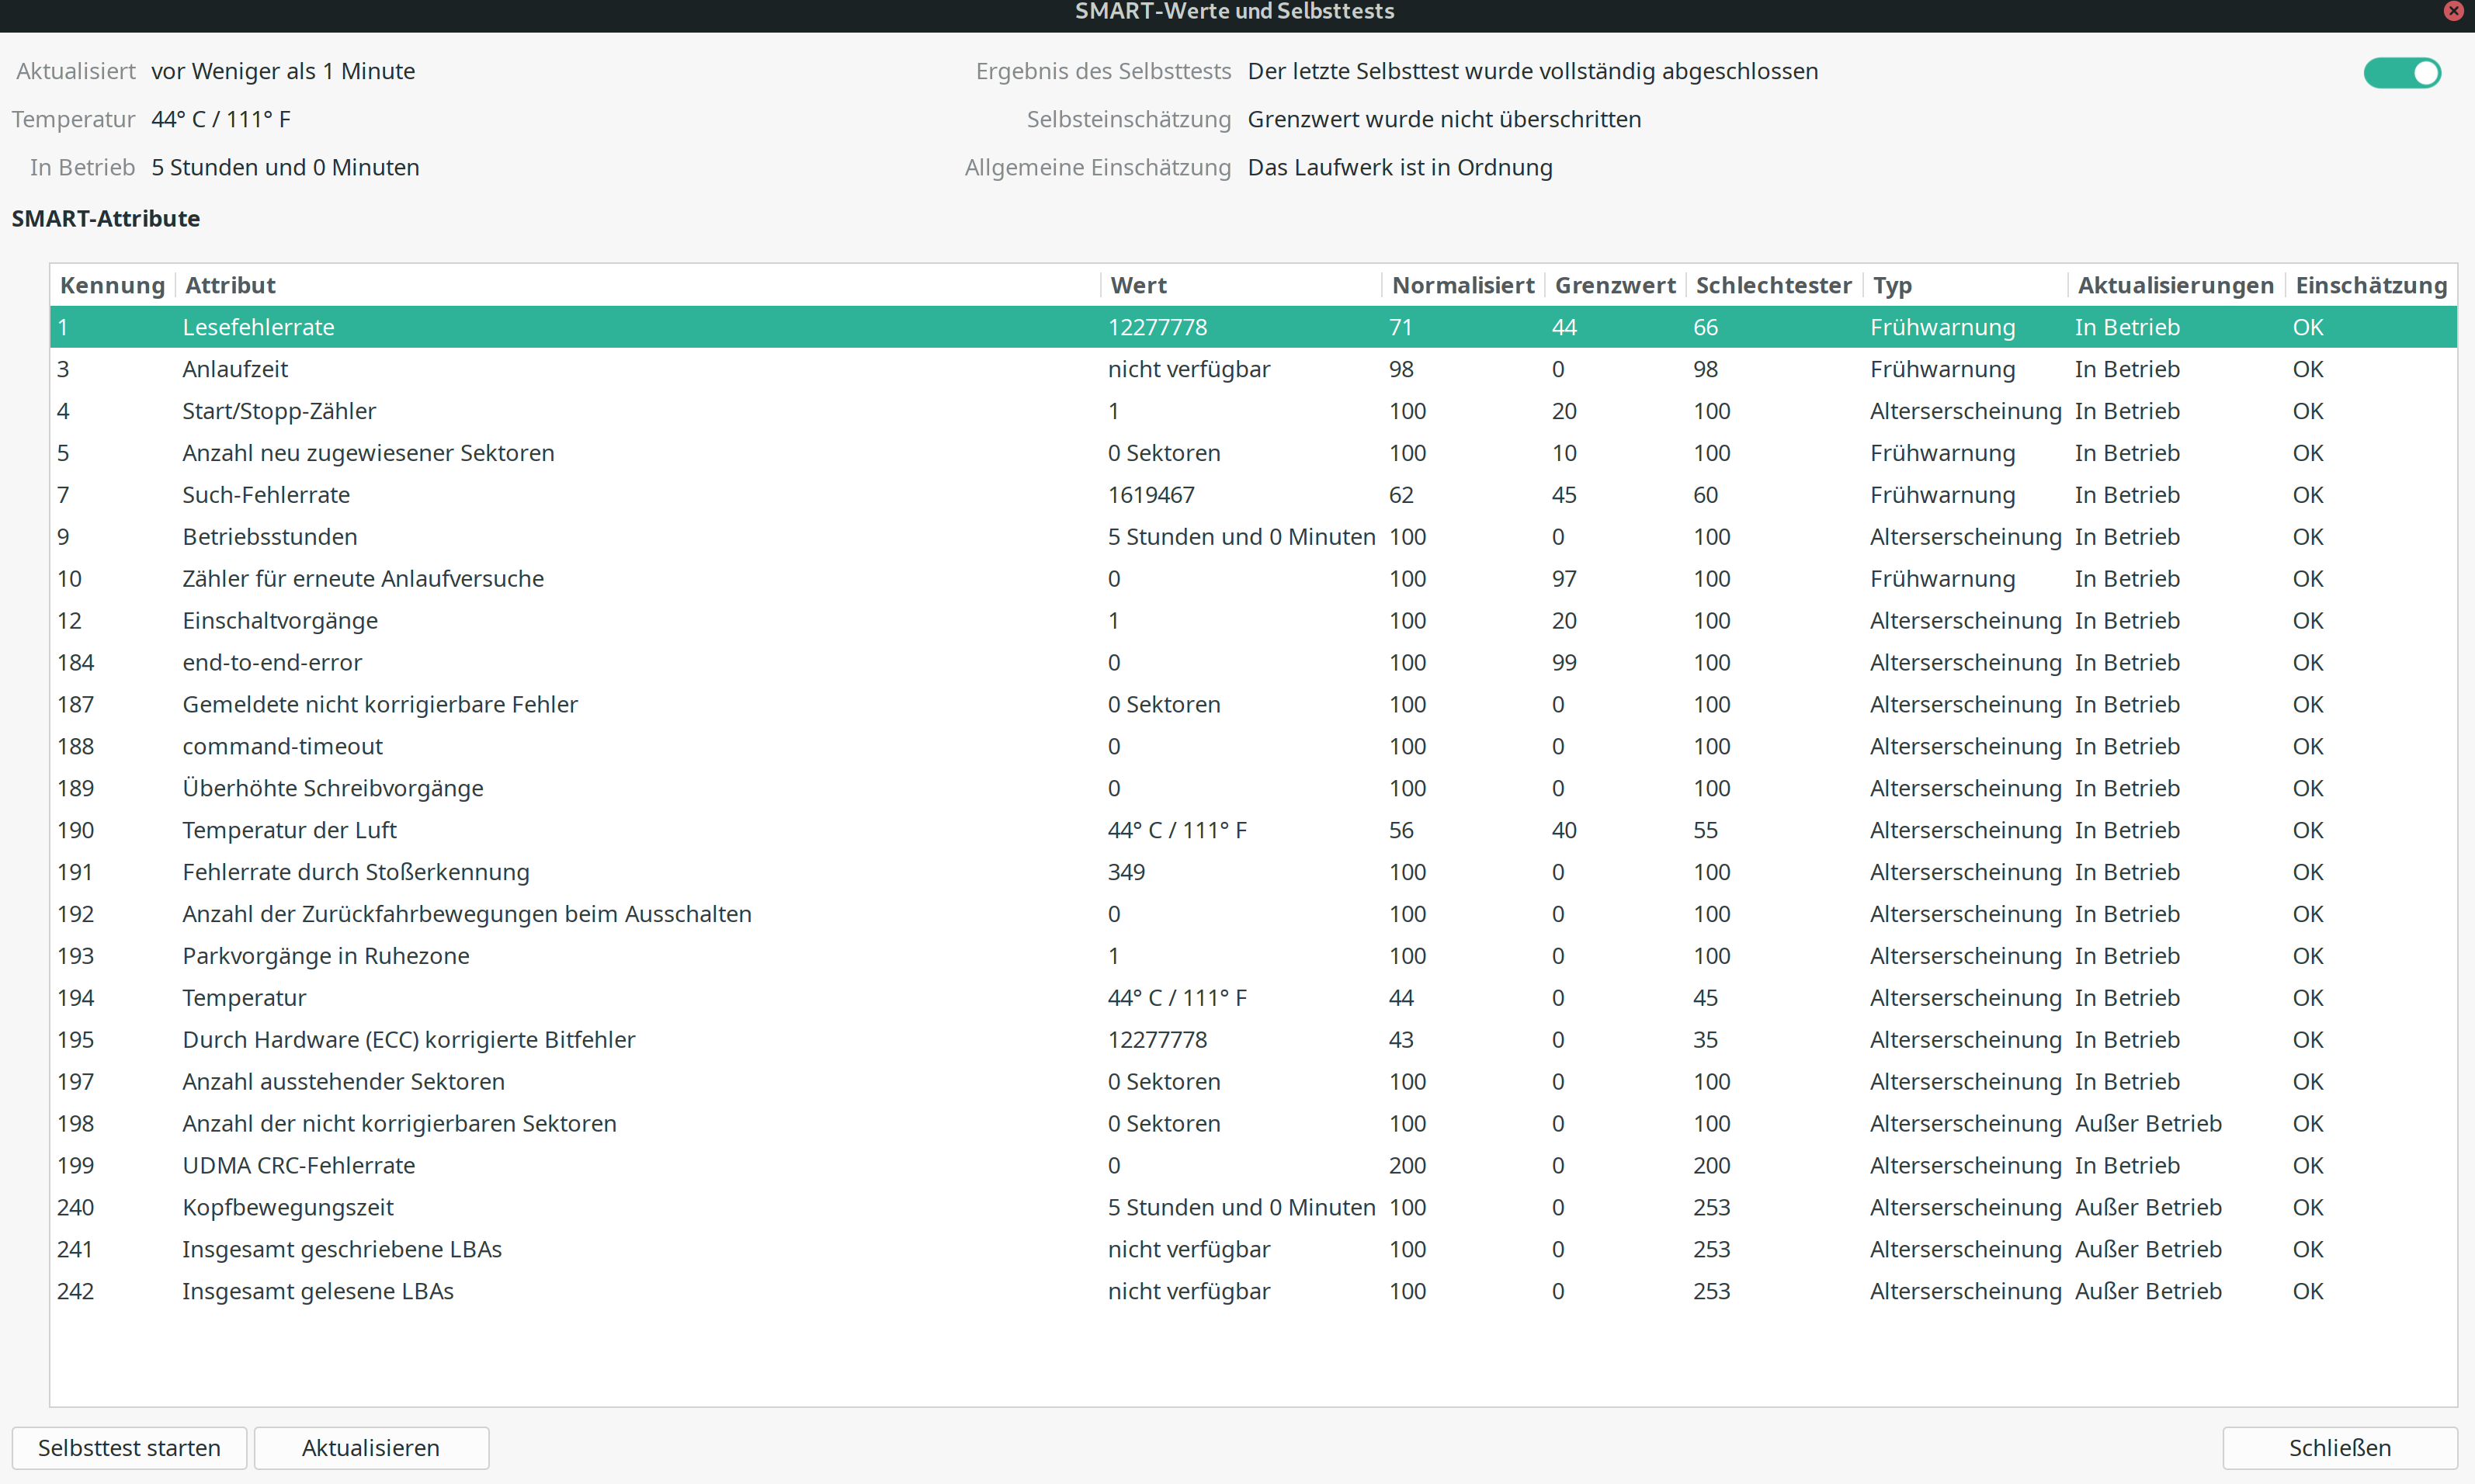Click the Grenzwert column header
Screen dimensions: 2475x1484
[x=1614, y=285]
